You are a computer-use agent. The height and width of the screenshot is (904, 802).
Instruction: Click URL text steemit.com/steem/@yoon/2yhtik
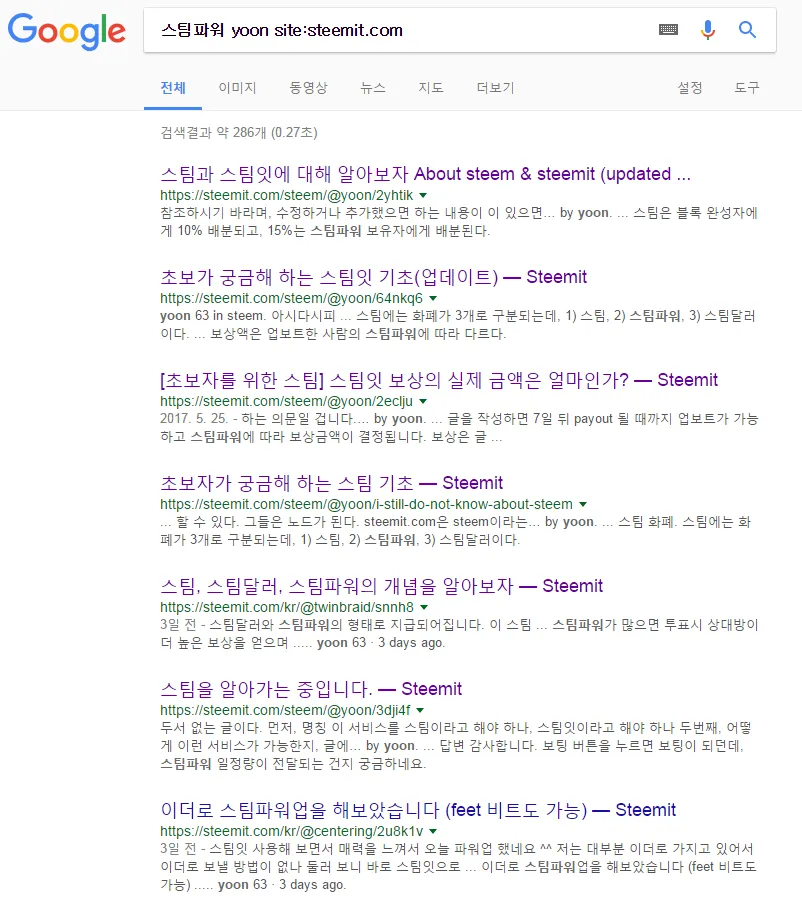[x=287, y=195]
